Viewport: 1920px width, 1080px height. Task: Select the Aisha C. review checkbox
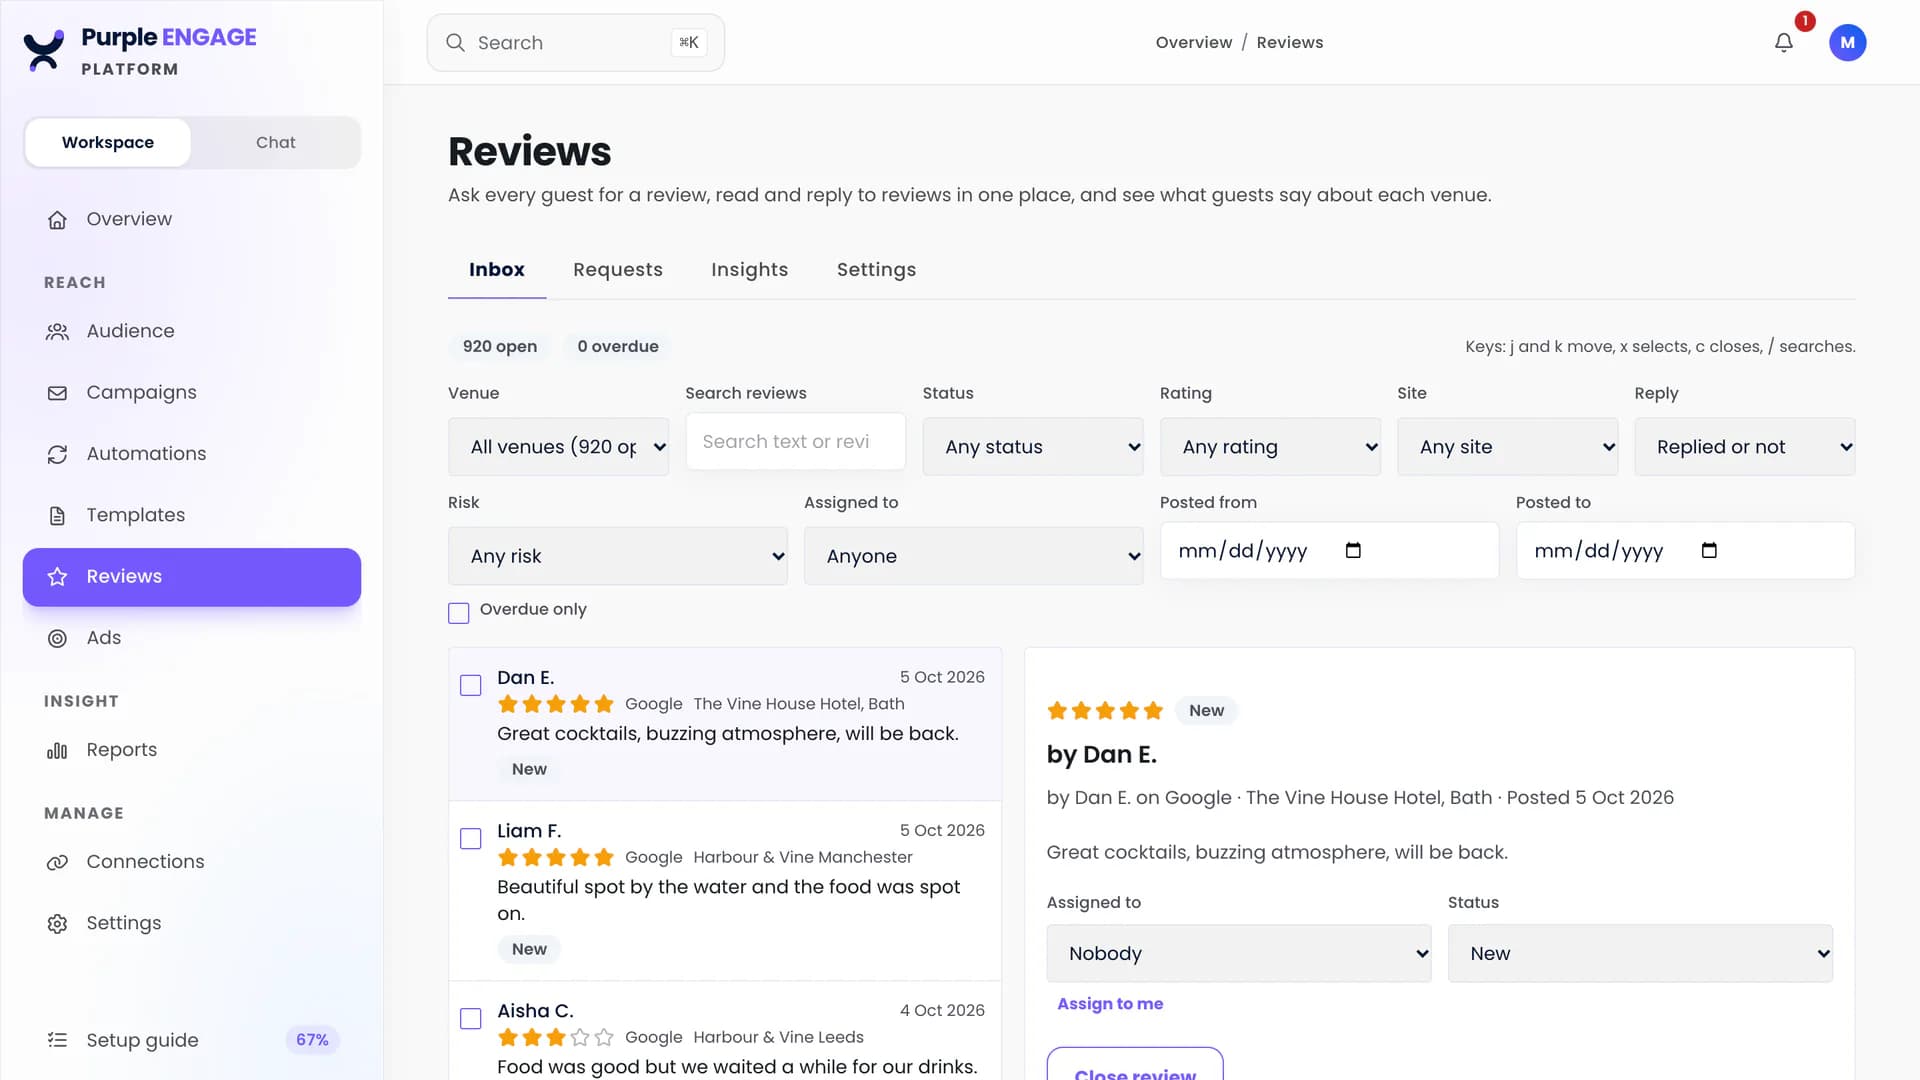[x=470, y=1018]
